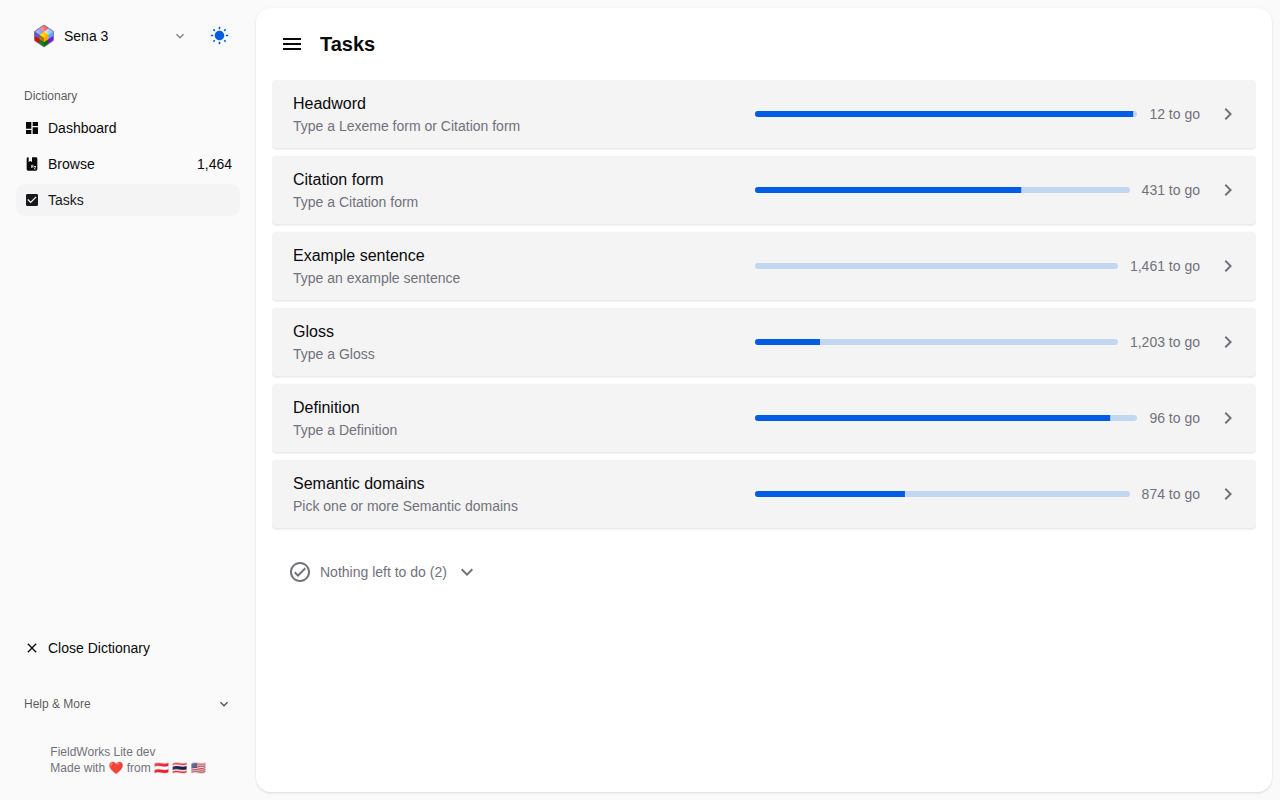This screenshot has height=800, width=1280.
Task: Click the hamburger menu icon beside Tasks
Action: point(292,44)
